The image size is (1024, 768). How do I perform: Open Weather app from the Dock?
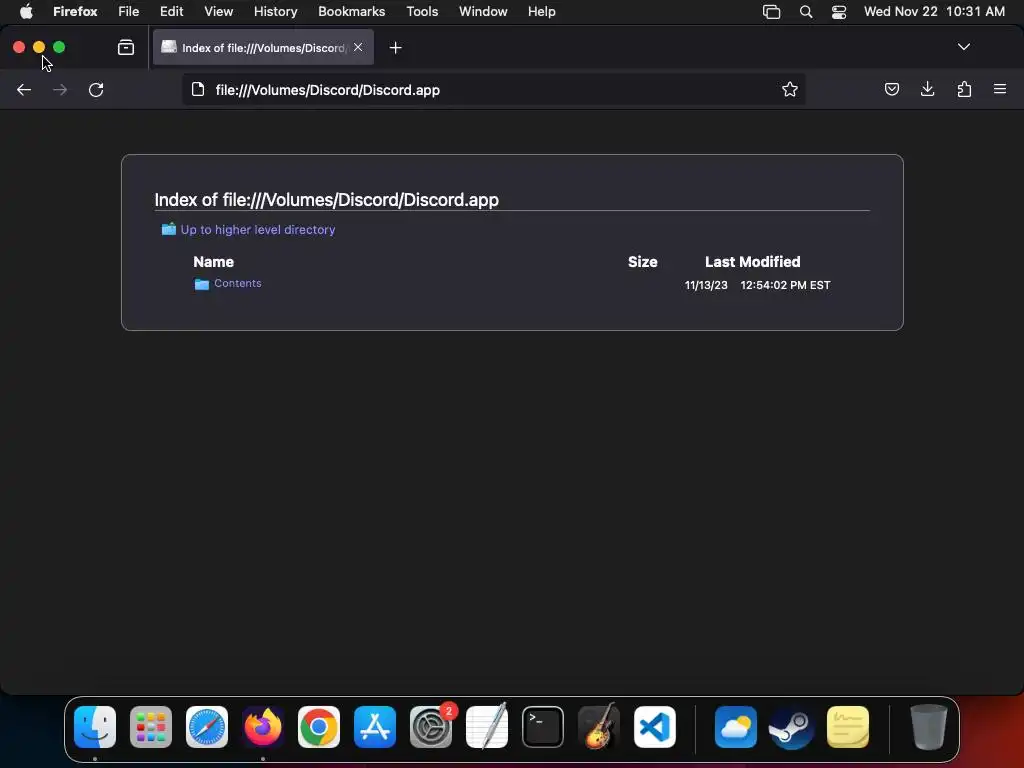[736, 727]
